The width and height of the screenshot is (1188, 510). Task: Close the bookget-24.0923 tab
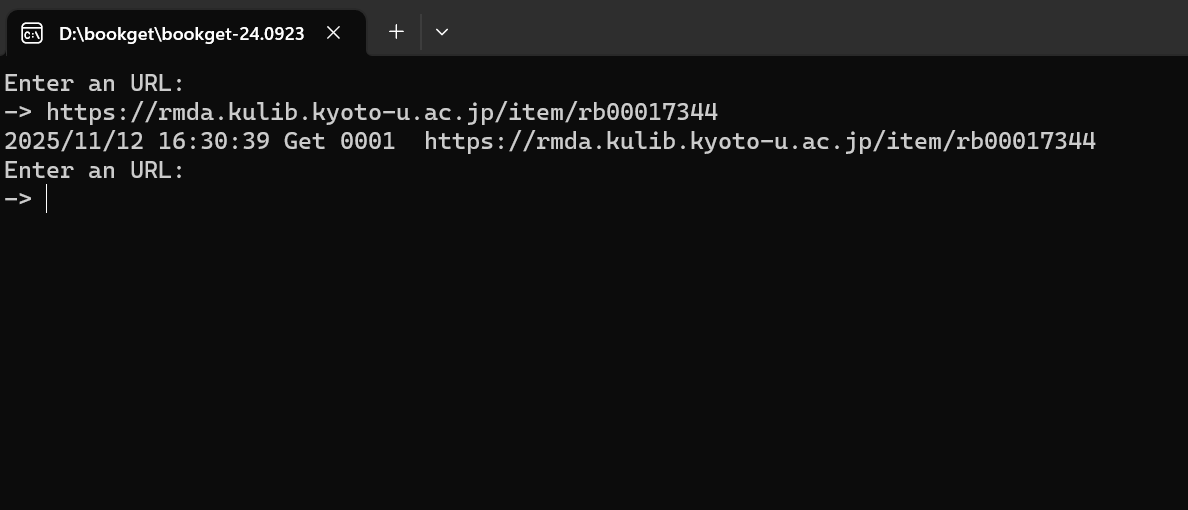(334, 32)
